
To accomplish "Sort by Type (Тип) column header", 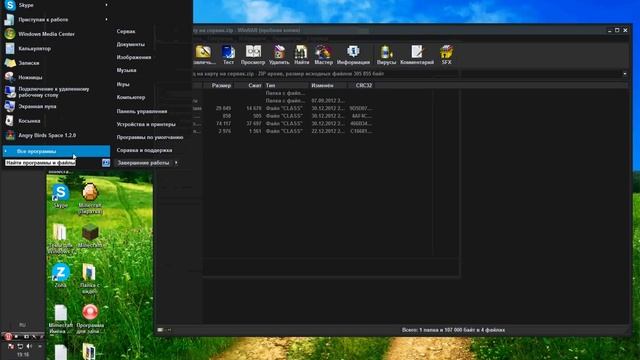I will [x=286, y=85].
